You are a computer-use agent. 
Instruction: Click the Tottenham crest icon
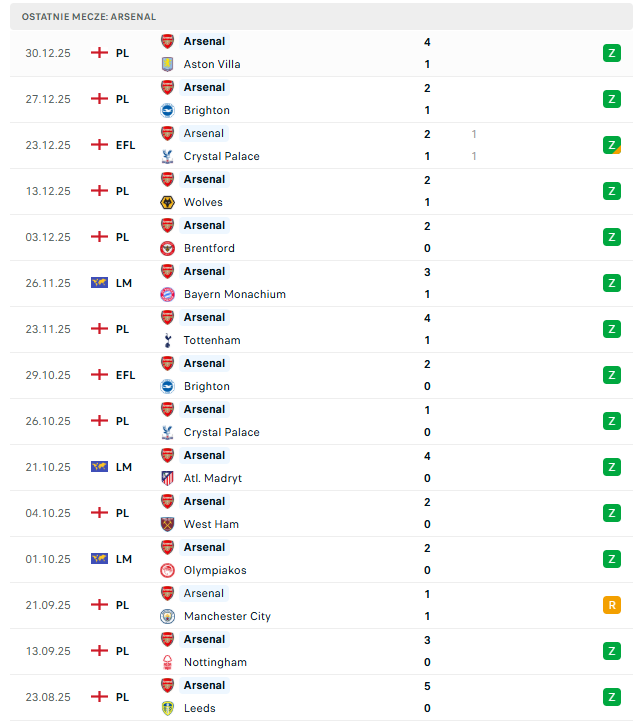[x=168, y=340]
